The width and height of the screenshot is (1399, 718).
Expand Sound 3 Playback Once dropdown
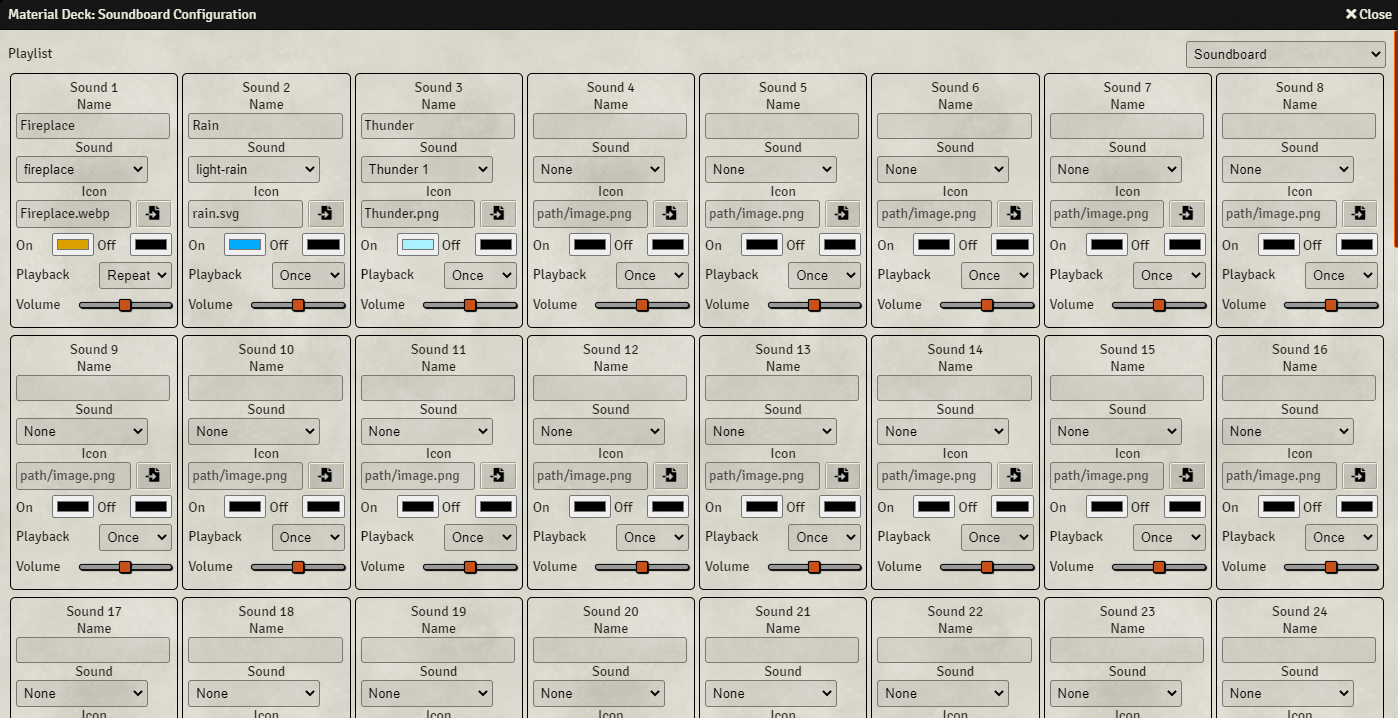pyautogui.click(x=480, y=275)
